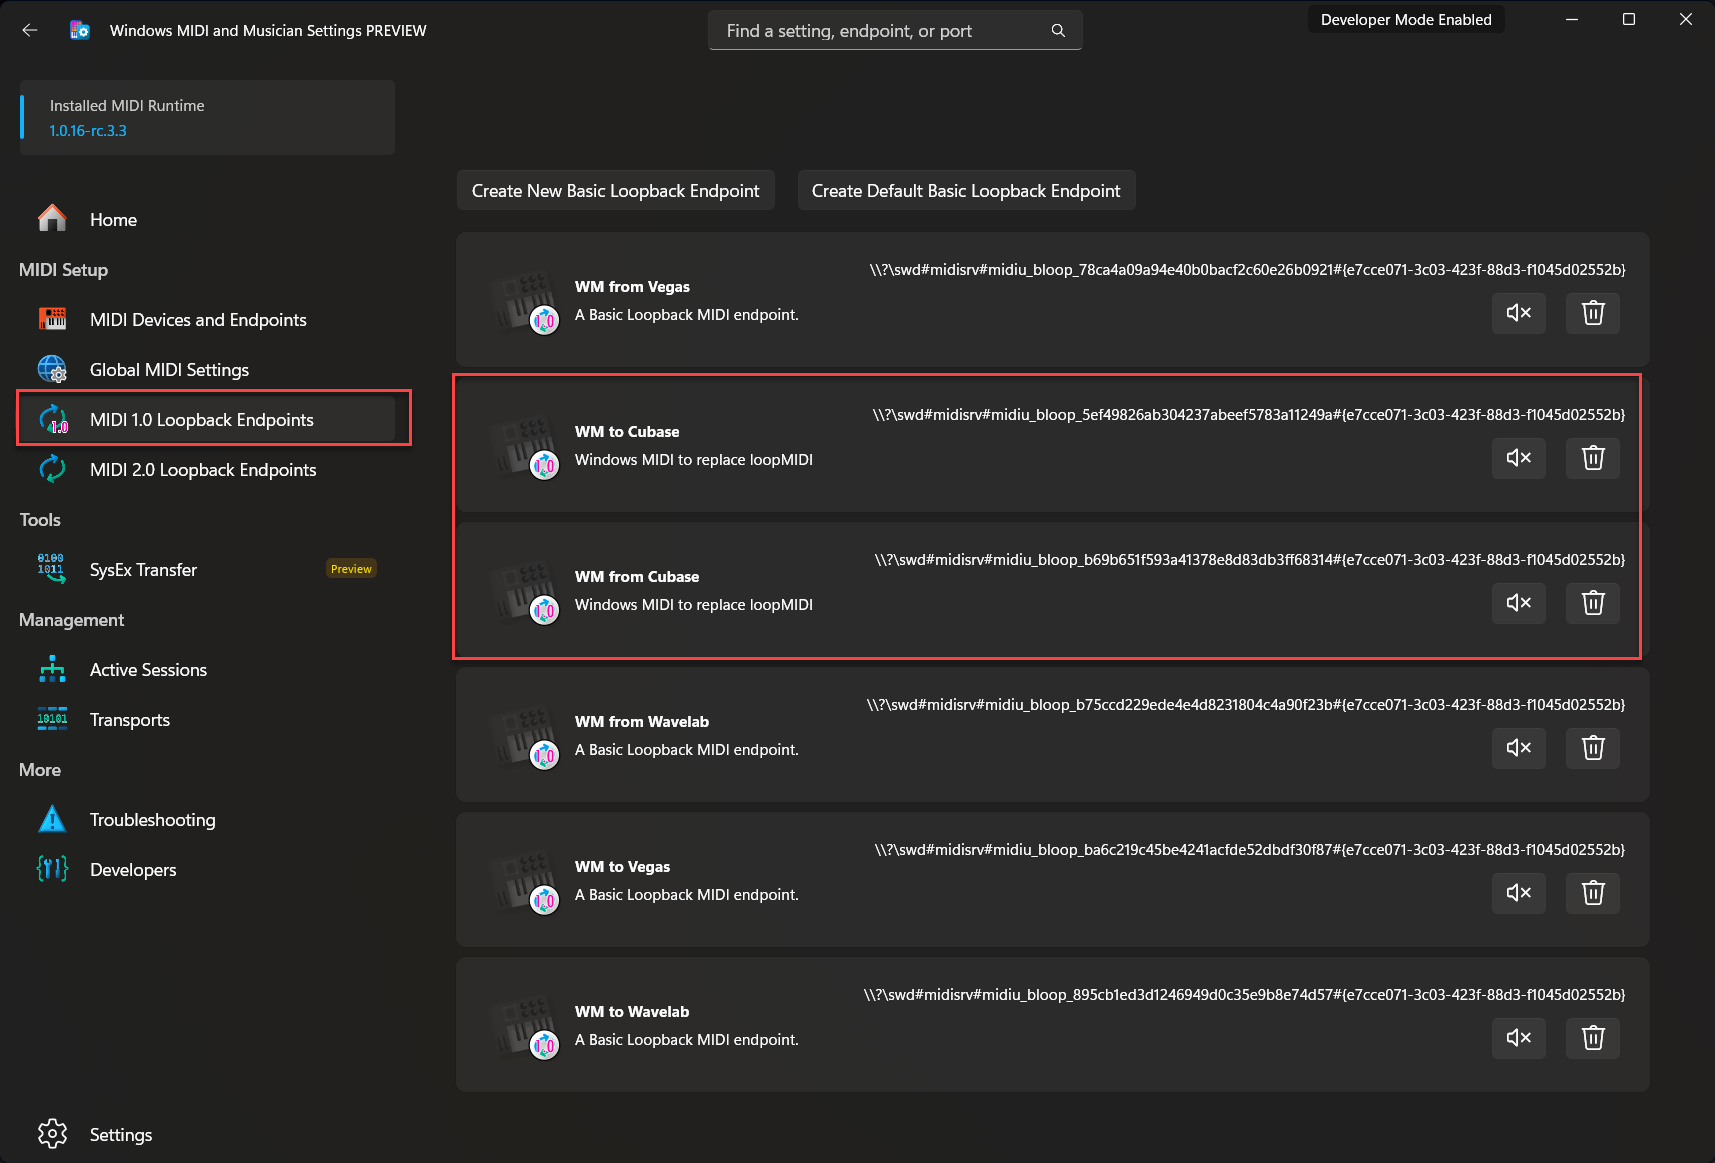Screen dimensions: 1715x1163
Task: Click the WM to Wavelab endpoint device icon
Action: tap(526, 1028)
